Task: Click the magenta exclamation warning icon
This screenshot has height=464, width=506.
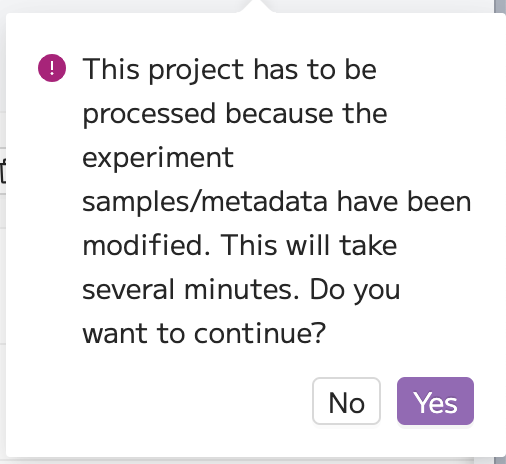Action: [x=52, y=68]
